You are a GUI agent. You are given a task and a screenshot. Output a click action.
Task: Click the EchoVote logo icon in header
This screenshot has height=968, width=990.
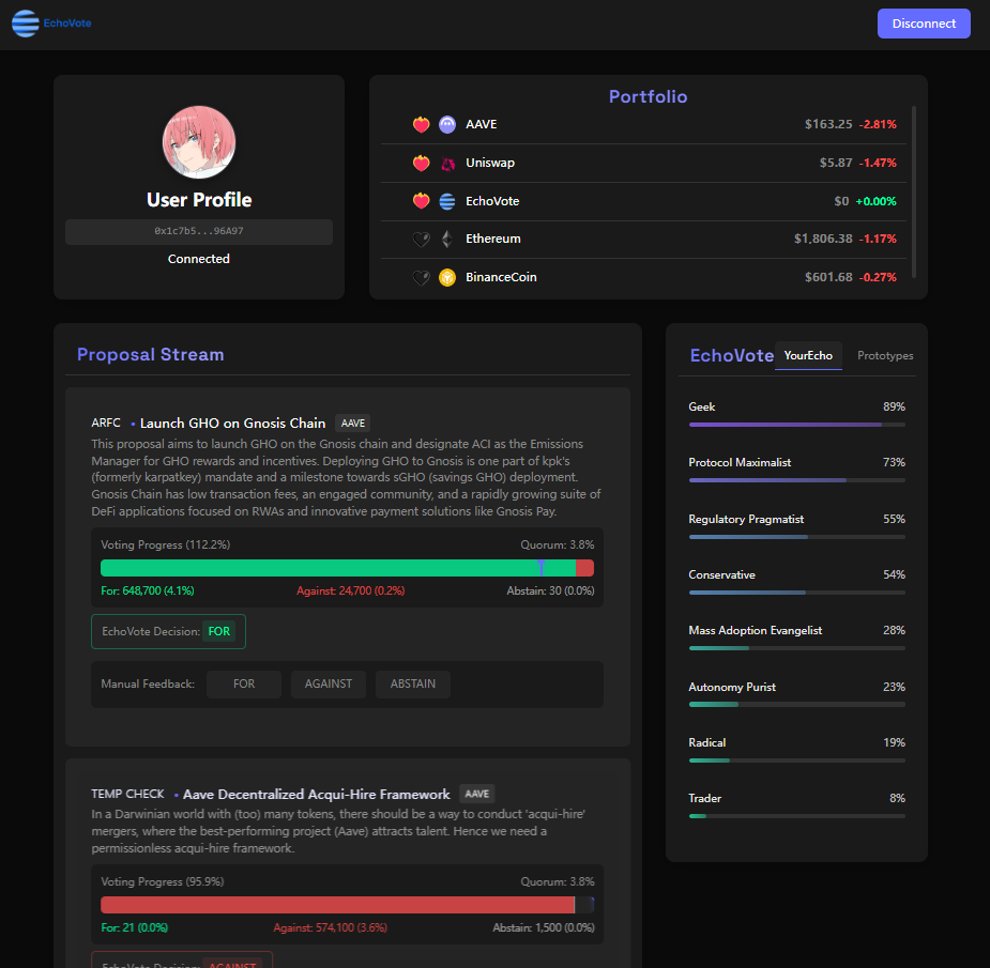pos(25,23)
